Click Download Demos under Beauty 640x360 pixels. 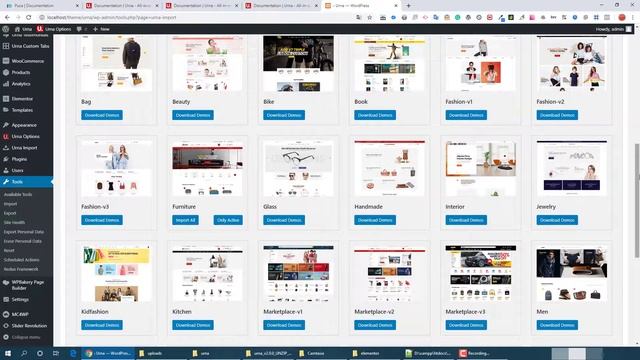193,115
